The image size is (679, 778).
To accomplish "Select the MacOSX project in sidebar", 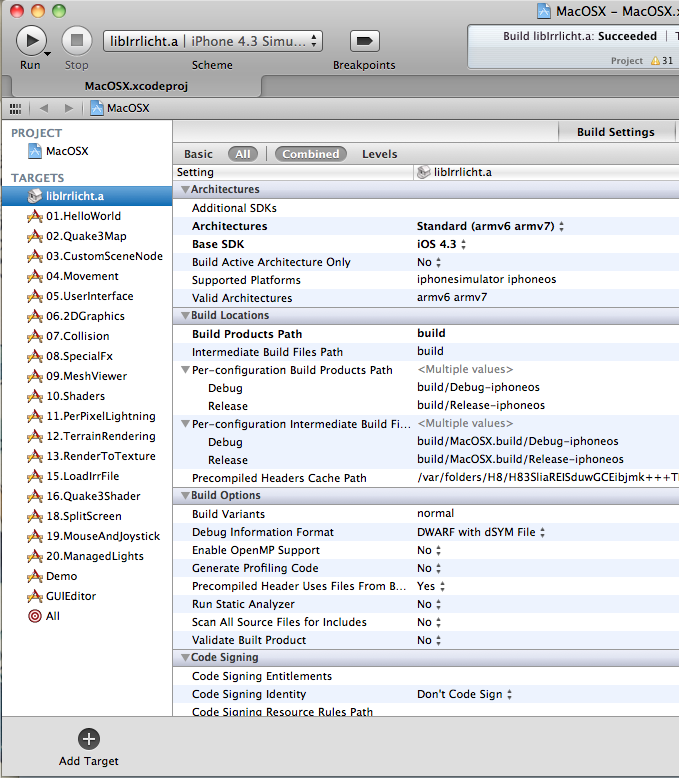I will pos(59,151).
